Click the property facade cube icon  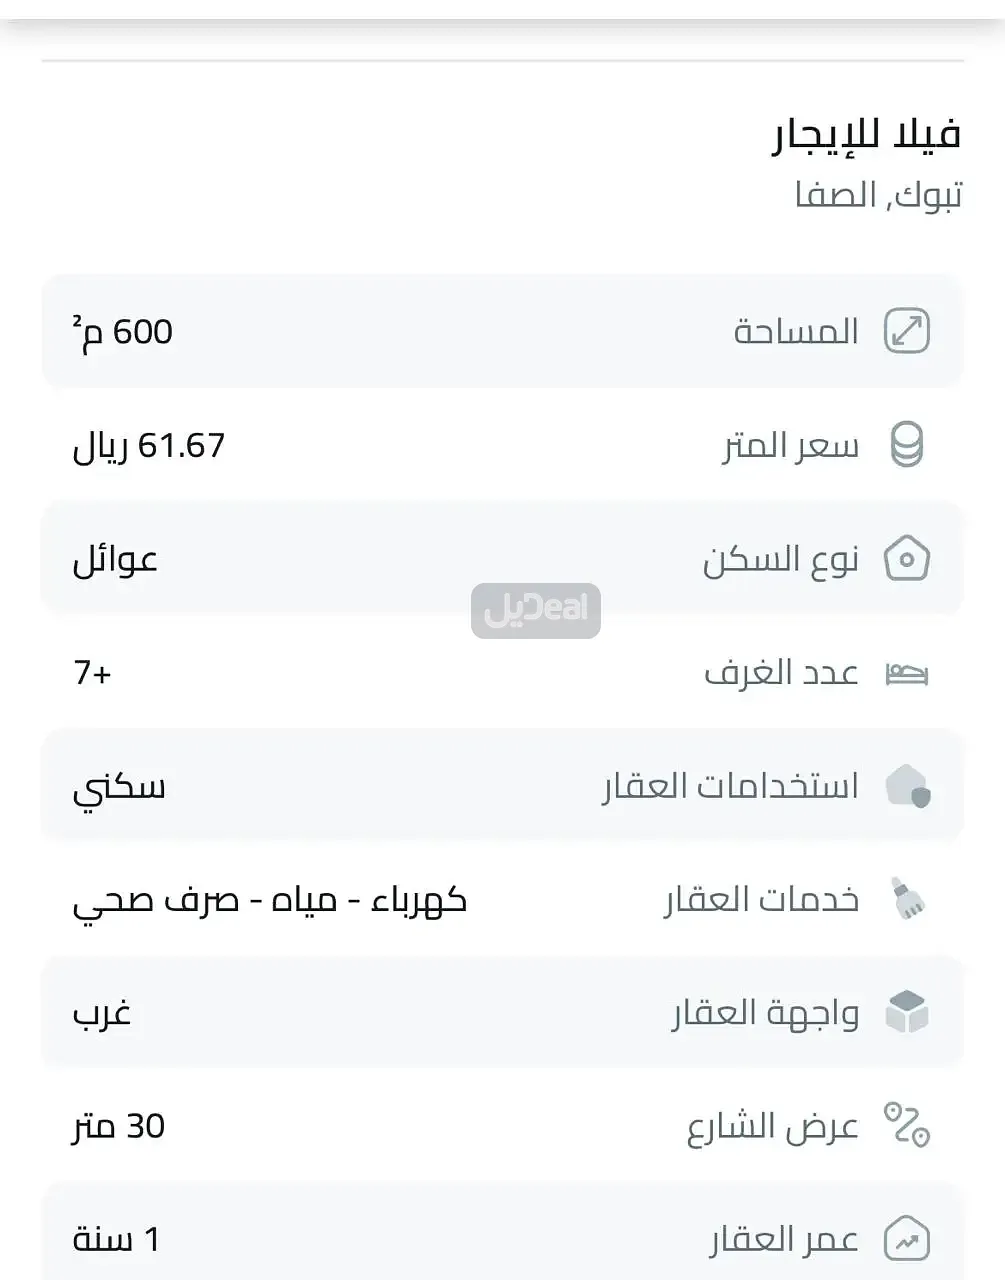pos(907,1013)
